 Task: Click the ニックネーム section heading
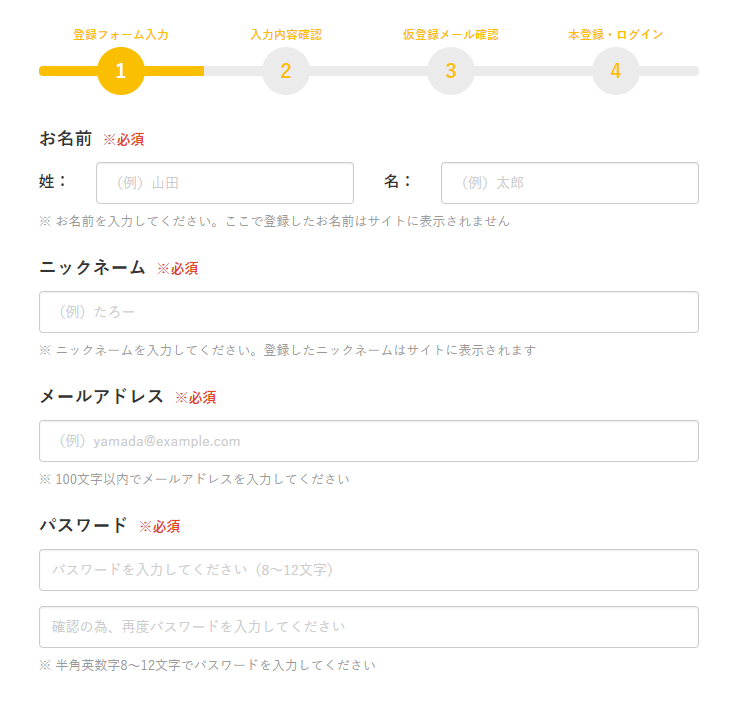[x=92, y=267]
